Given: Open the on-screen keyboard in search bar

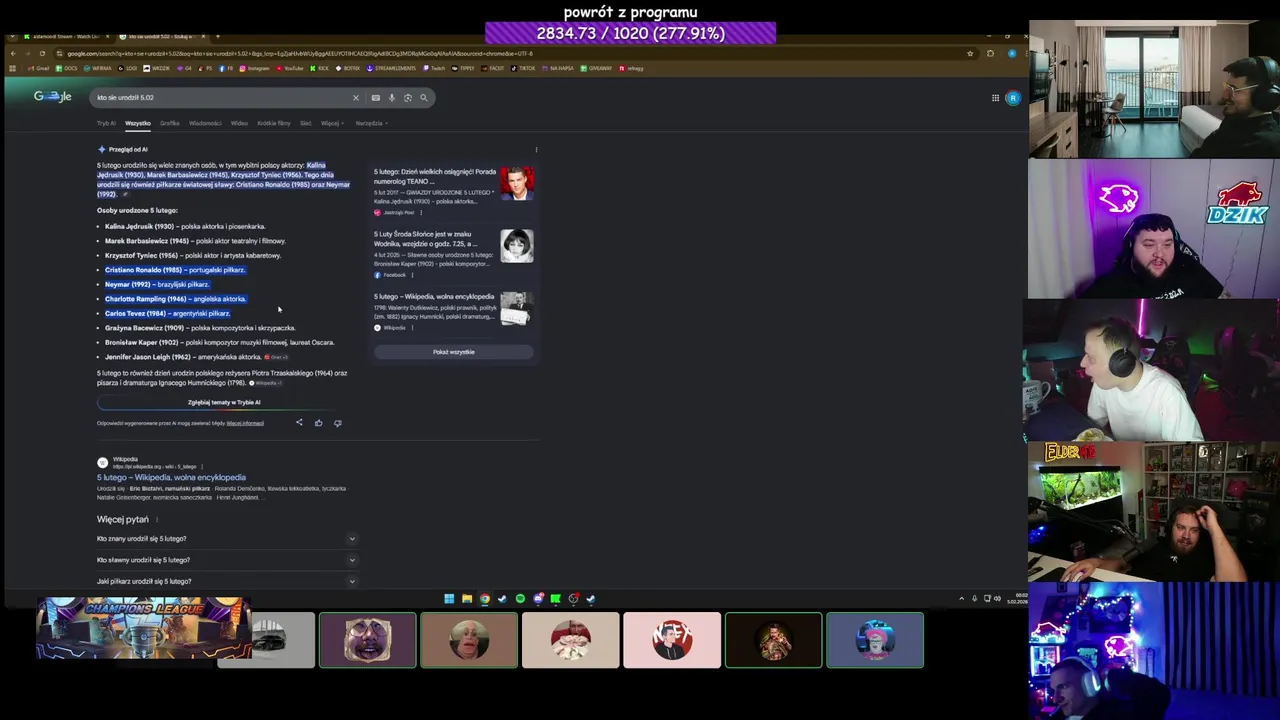Looking at the screenshot, I should pyautogui.click(x=375, y=97).
